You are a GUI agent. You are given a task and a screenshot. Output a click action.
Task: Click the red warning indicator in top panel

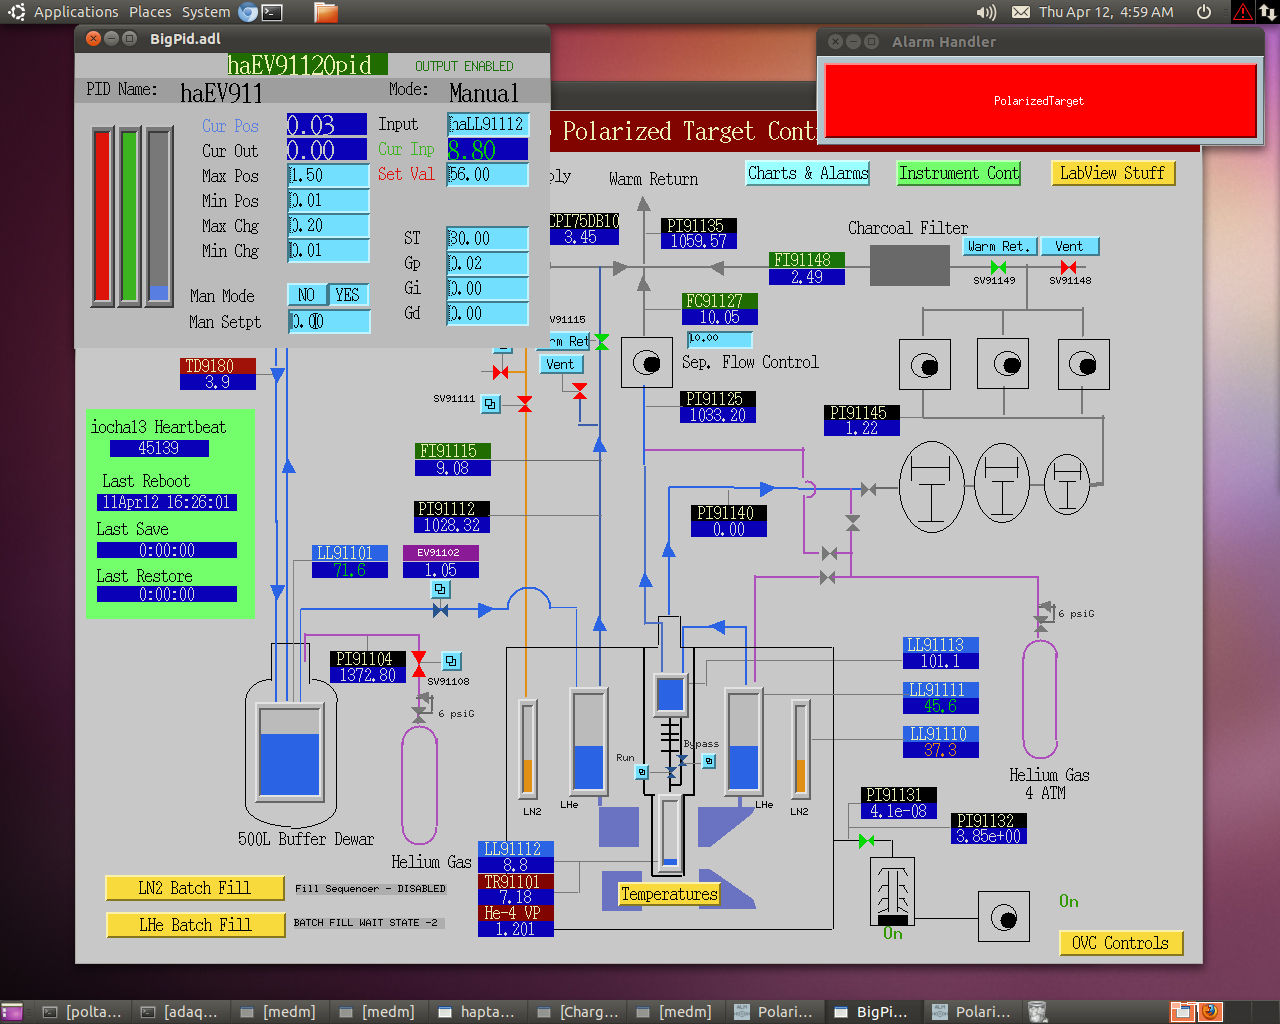(1242, 12)
